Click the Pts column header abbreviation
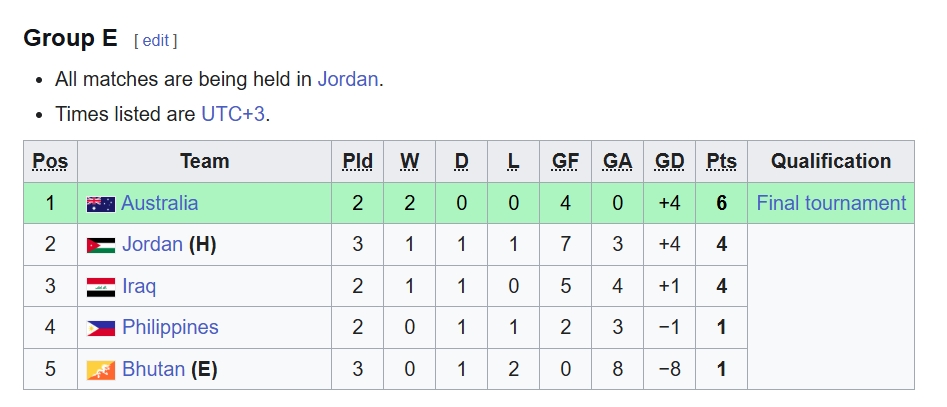 [721, 161]
